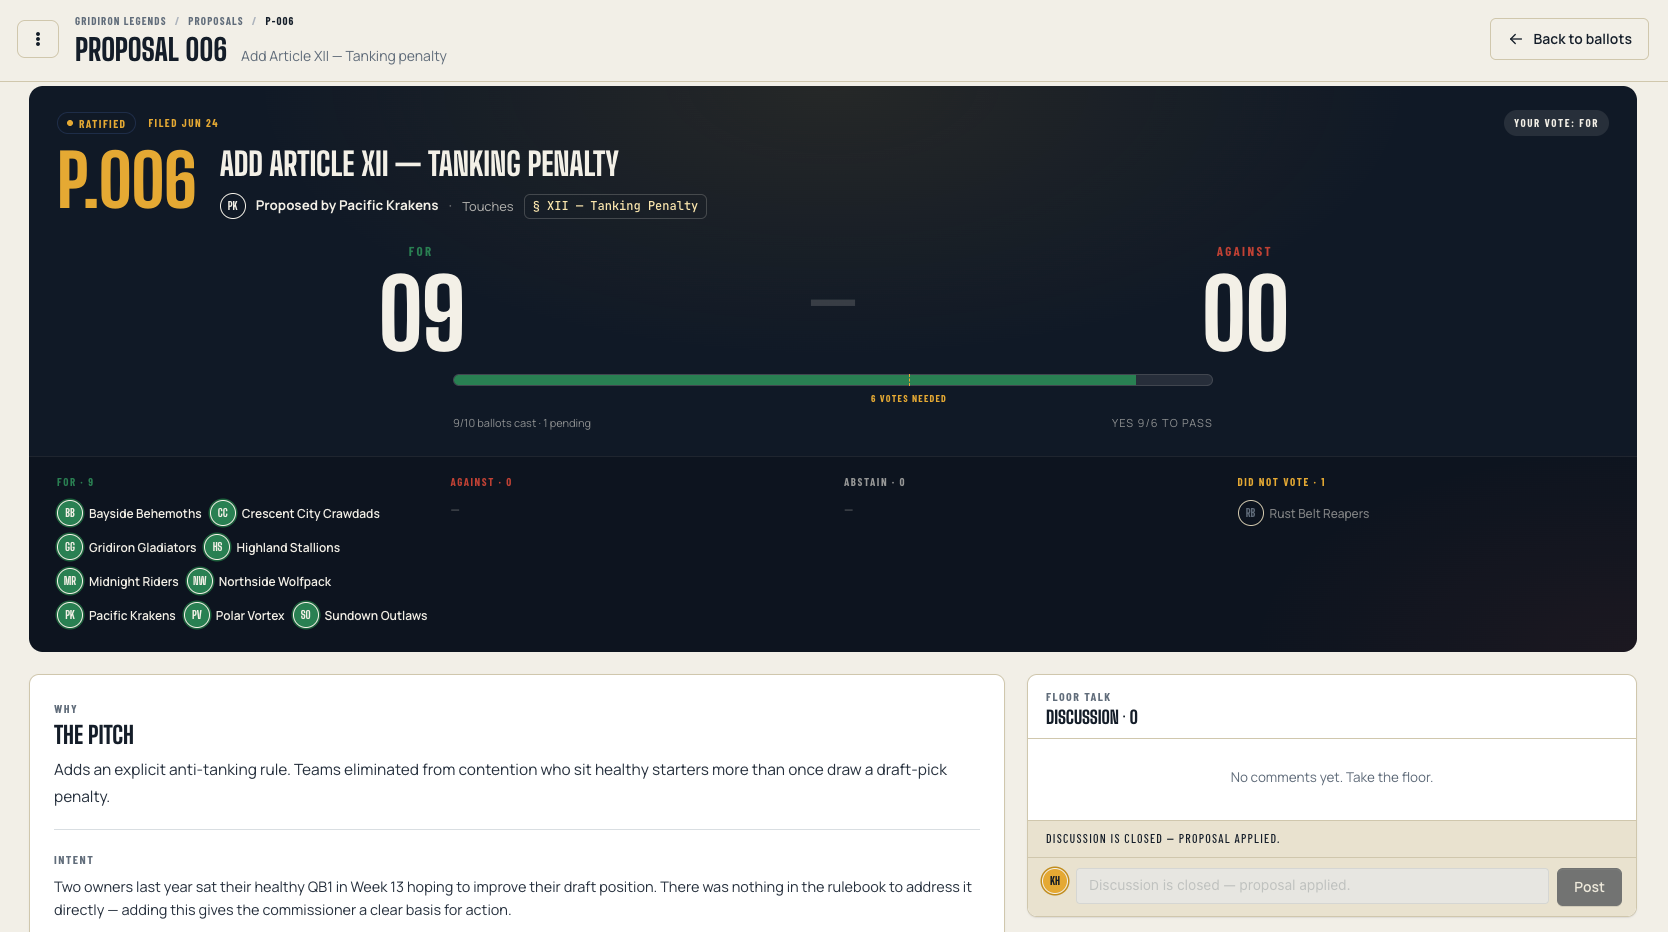The width and height of the screenshot is (1668, 932).
Task: Click Crescent City Crawdads team name
Action: click(x=311, y=514)
